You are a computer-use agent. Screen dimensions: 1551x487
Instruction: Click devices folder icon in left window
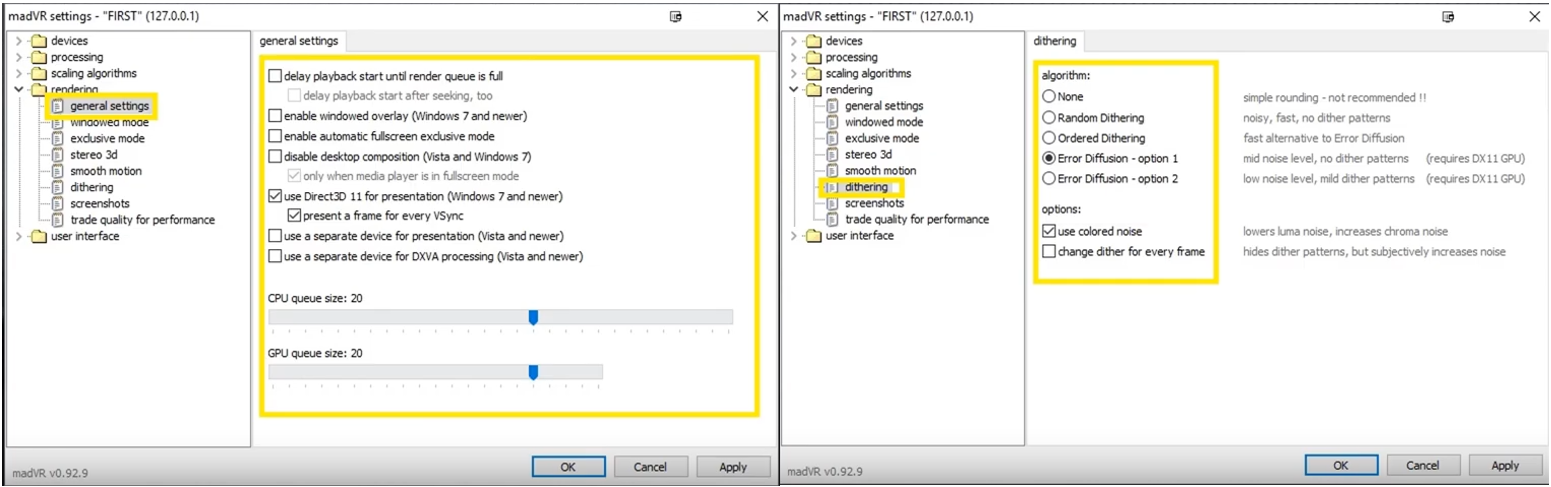coord(39,41)
